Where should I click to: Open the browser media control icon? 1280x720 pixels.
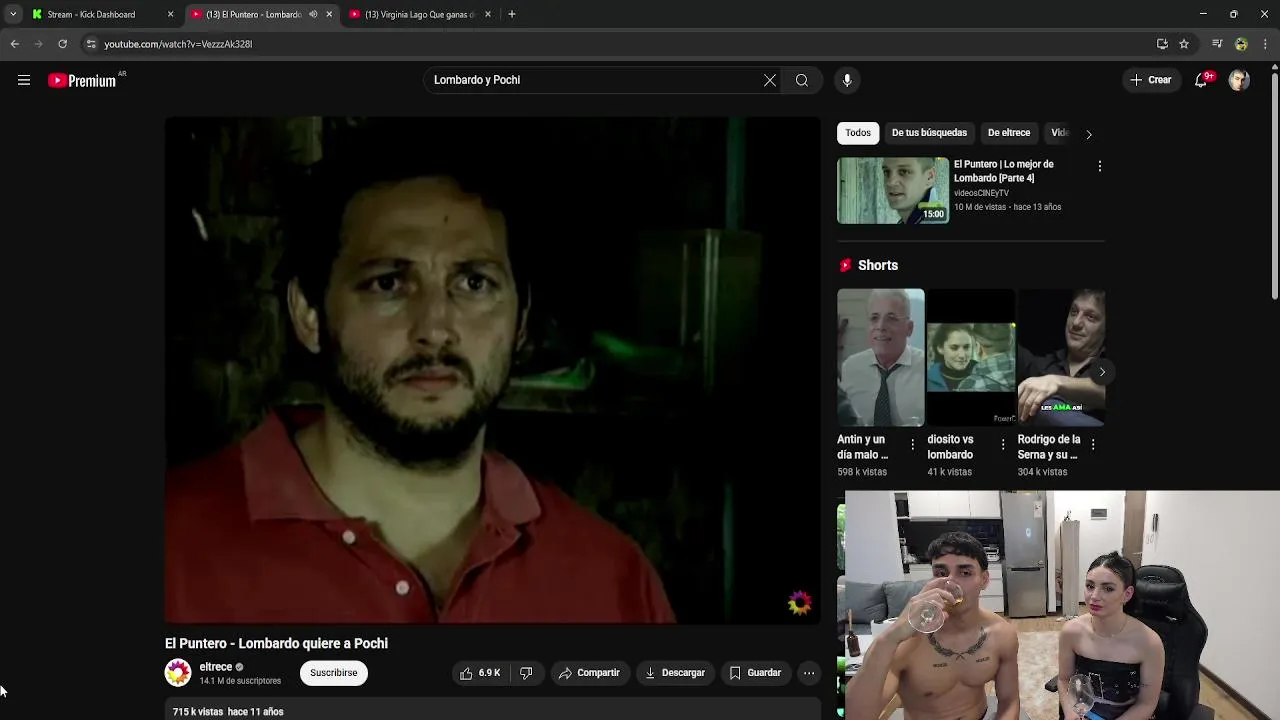pyautogui.click(x=1217, y=44)
